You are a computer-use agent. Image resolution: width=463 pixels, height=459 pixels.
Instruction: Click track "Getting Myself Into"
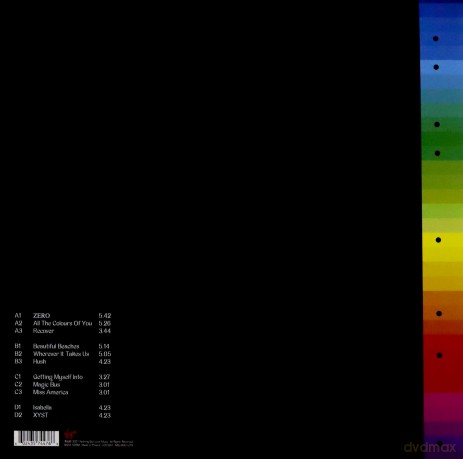[58, 377]
